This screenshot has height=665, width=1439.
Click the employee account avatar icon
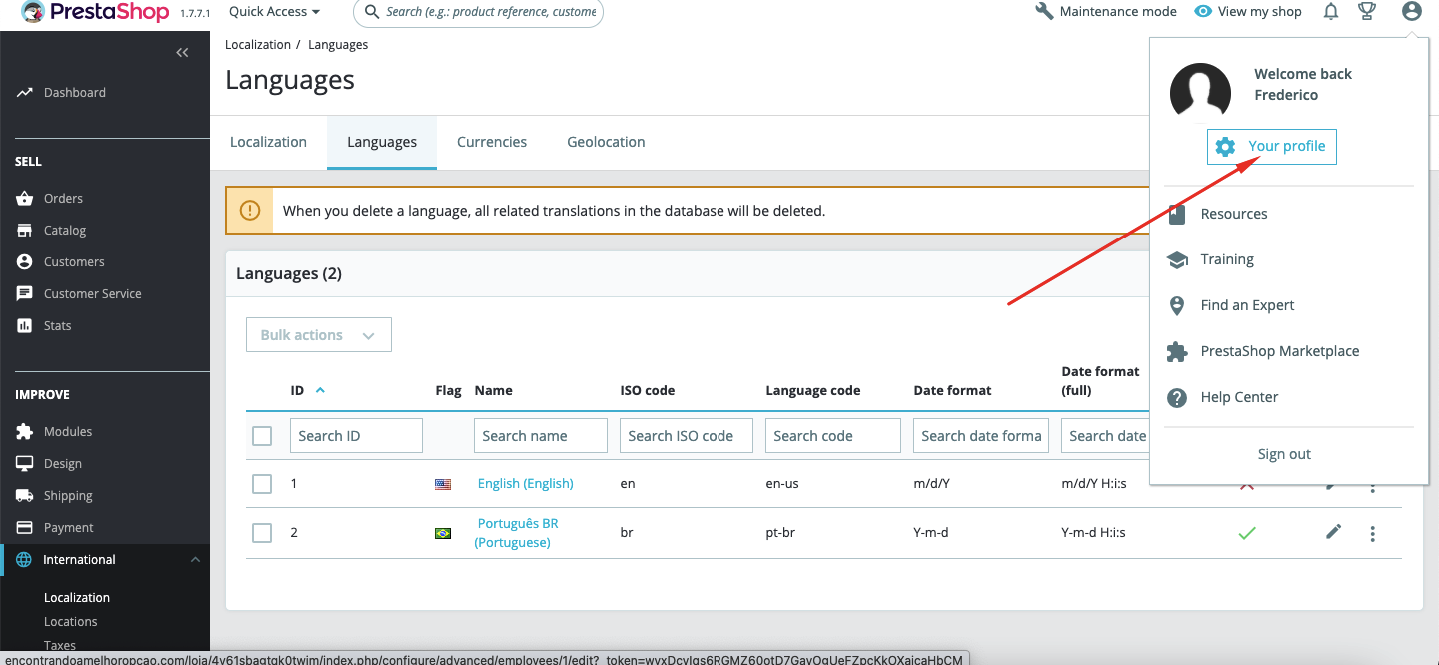point(1411,12)
